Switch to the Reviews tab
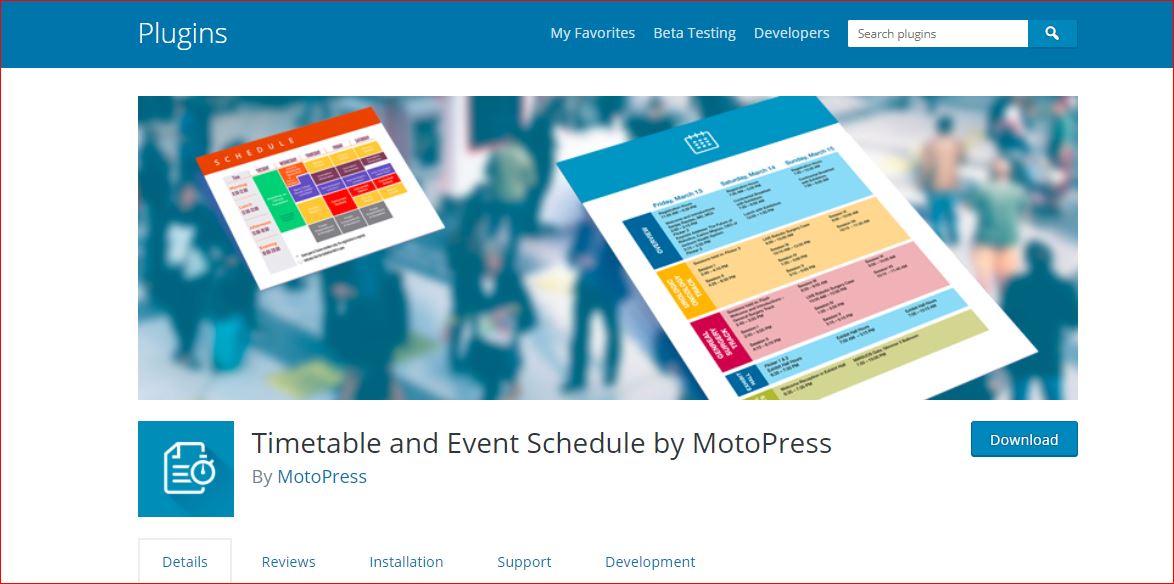The height and width of the screenshot is (584, 1174). click(288, 562)
